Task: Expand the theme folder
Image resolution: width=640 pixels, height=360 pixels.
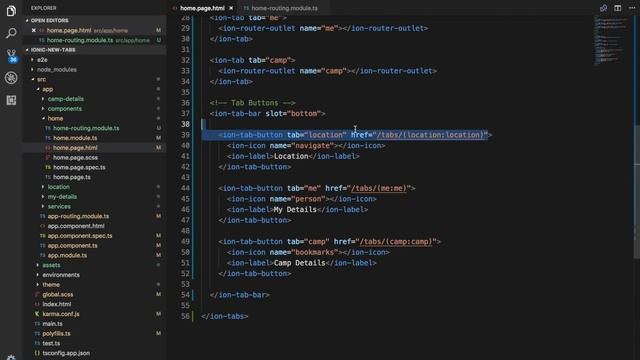Action: (x=51, y=285)
